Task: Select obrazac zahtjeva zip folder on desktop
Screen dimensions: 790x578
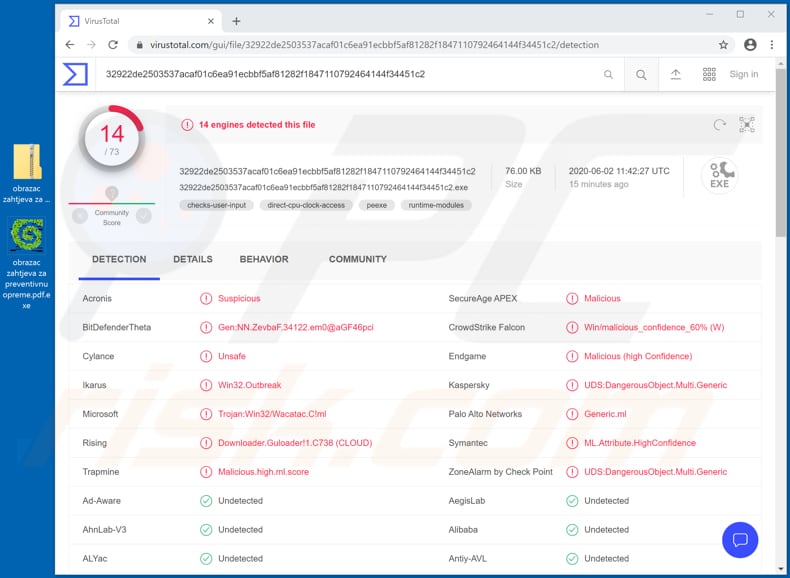Action: [x=27, y=173]
